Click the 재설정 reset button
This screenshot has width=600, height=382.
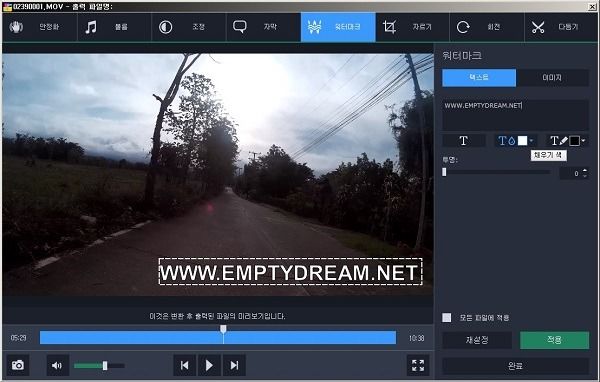coord(477,340)
